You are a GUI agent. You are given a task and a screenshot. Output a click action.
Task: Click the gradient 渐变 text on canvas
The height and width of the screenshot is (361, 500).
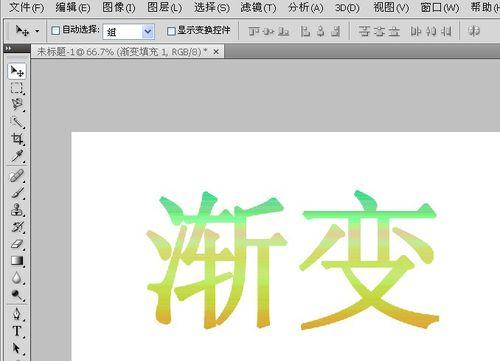point(292,260)
